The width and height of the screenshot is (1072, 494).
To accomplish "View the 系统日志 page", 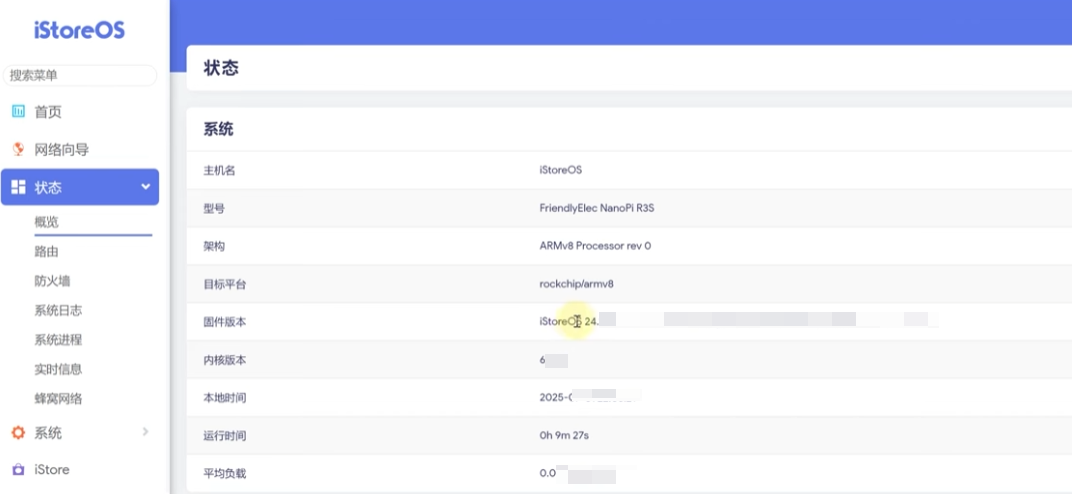I will [x=58, y=311].
